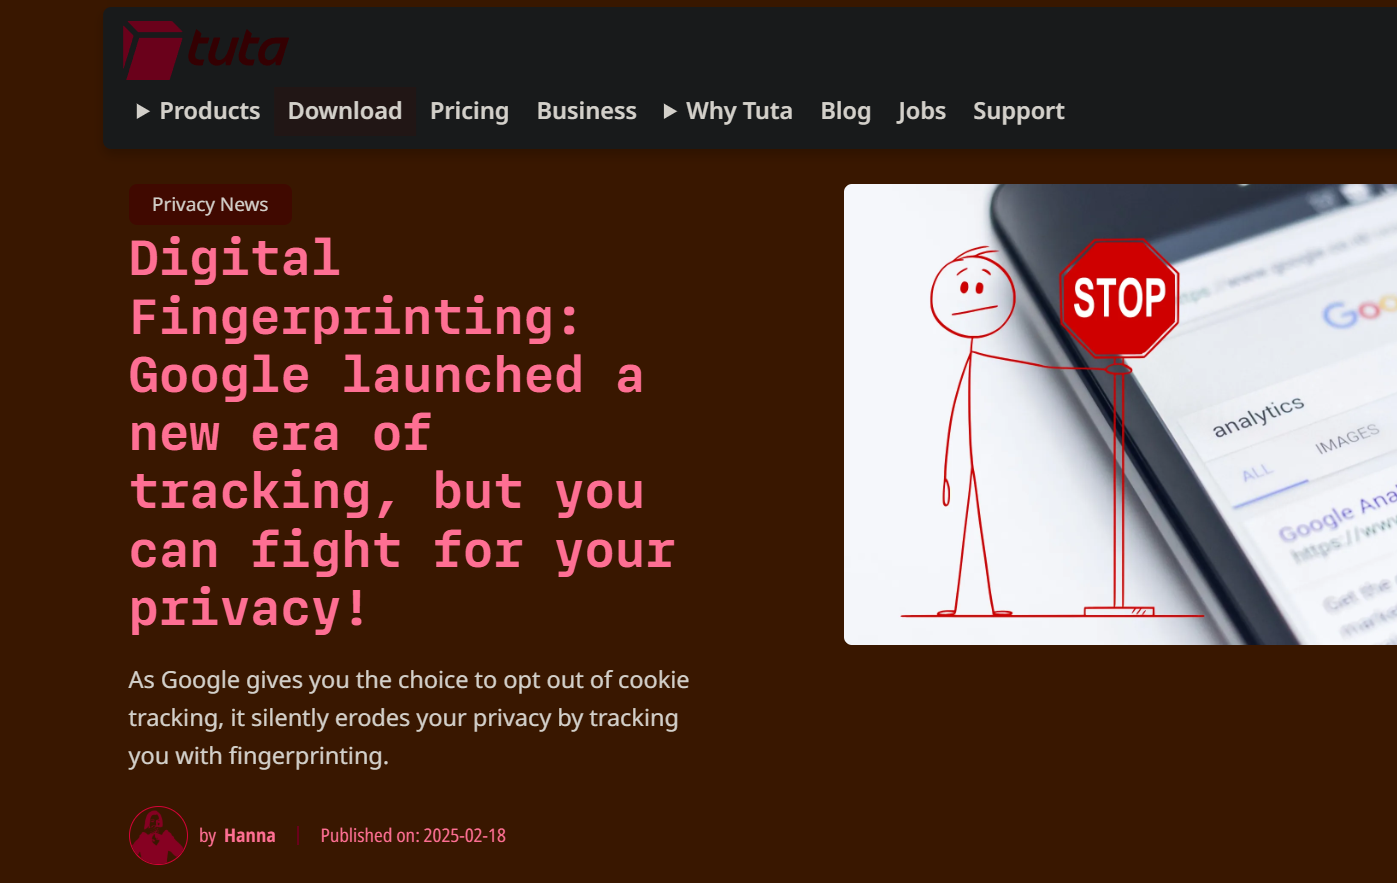Screen dimensions: 1397x883
Task: Open the Blog link in navigation
Action: pyautogui.click(x=845, y=111)
